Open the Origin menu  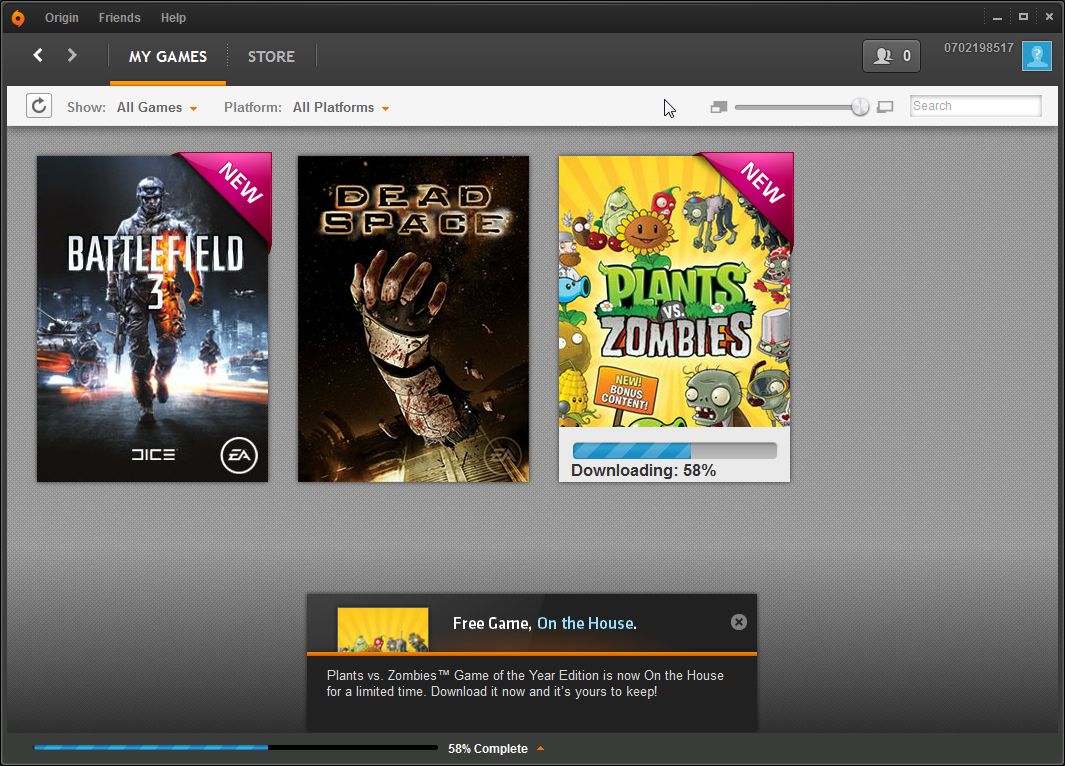(x=62, y=18)
